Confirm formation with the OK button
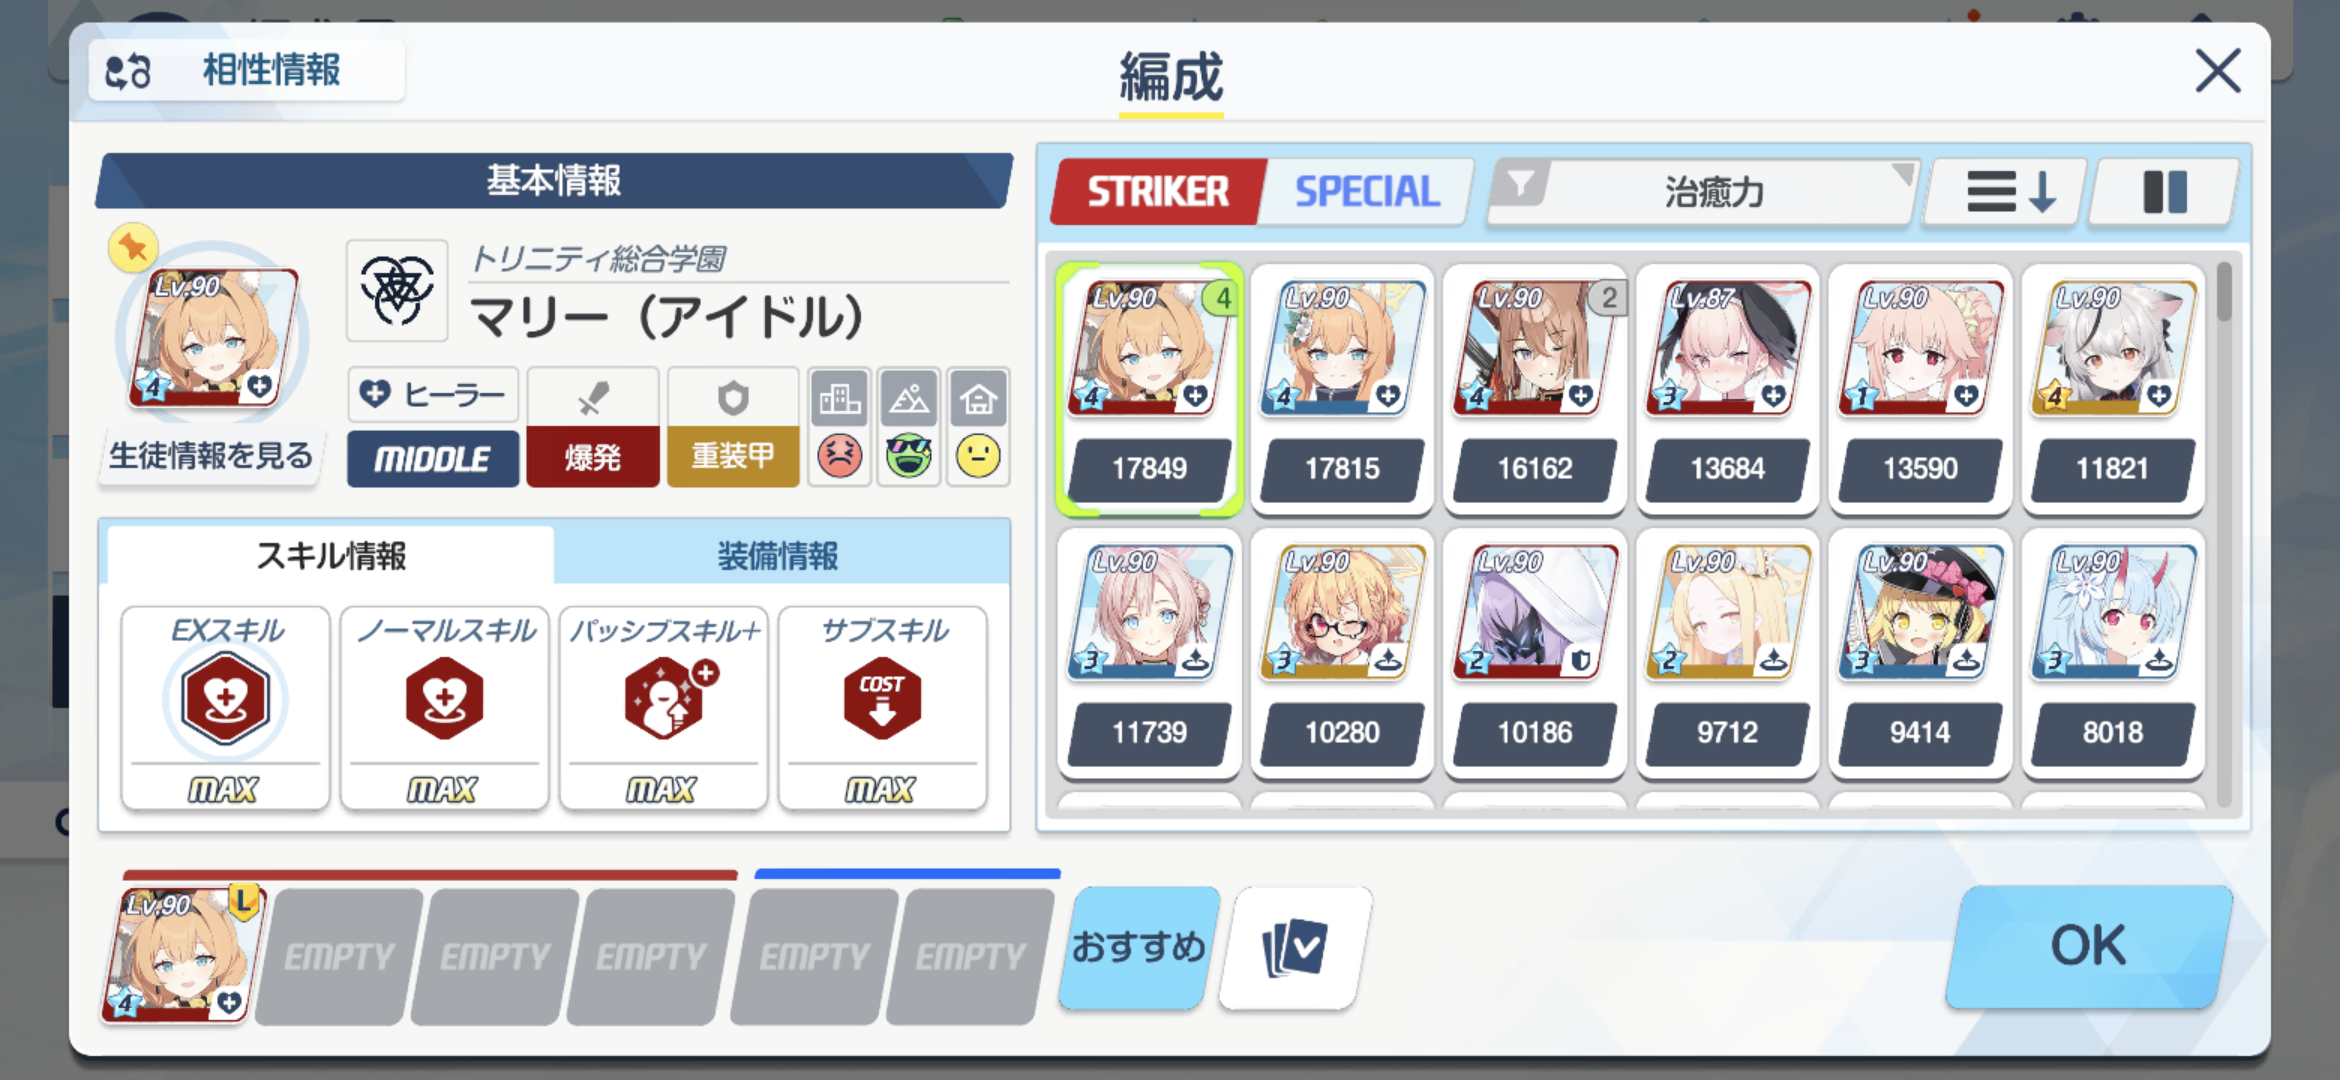The image size is (2340, 1080). pos(2088,946)
